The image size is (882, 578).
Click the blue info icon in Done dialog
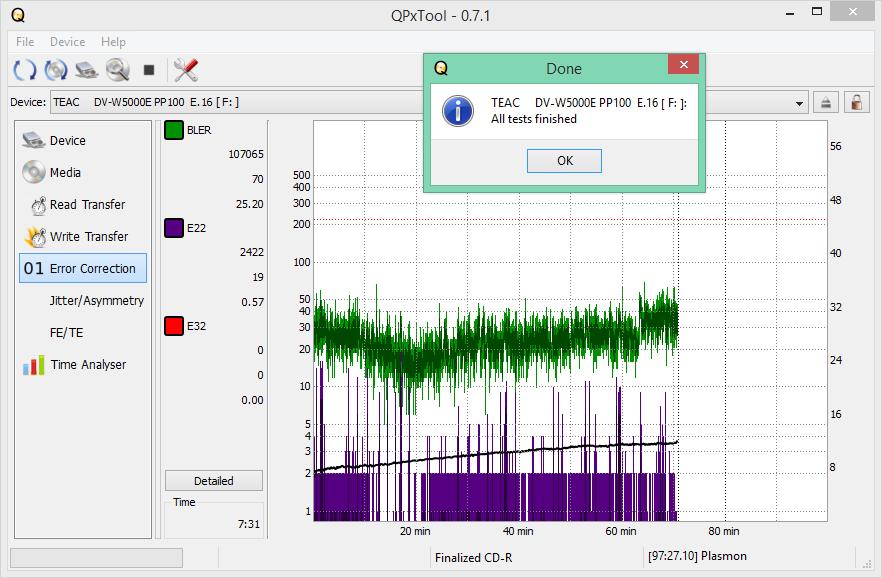(458, 111)
